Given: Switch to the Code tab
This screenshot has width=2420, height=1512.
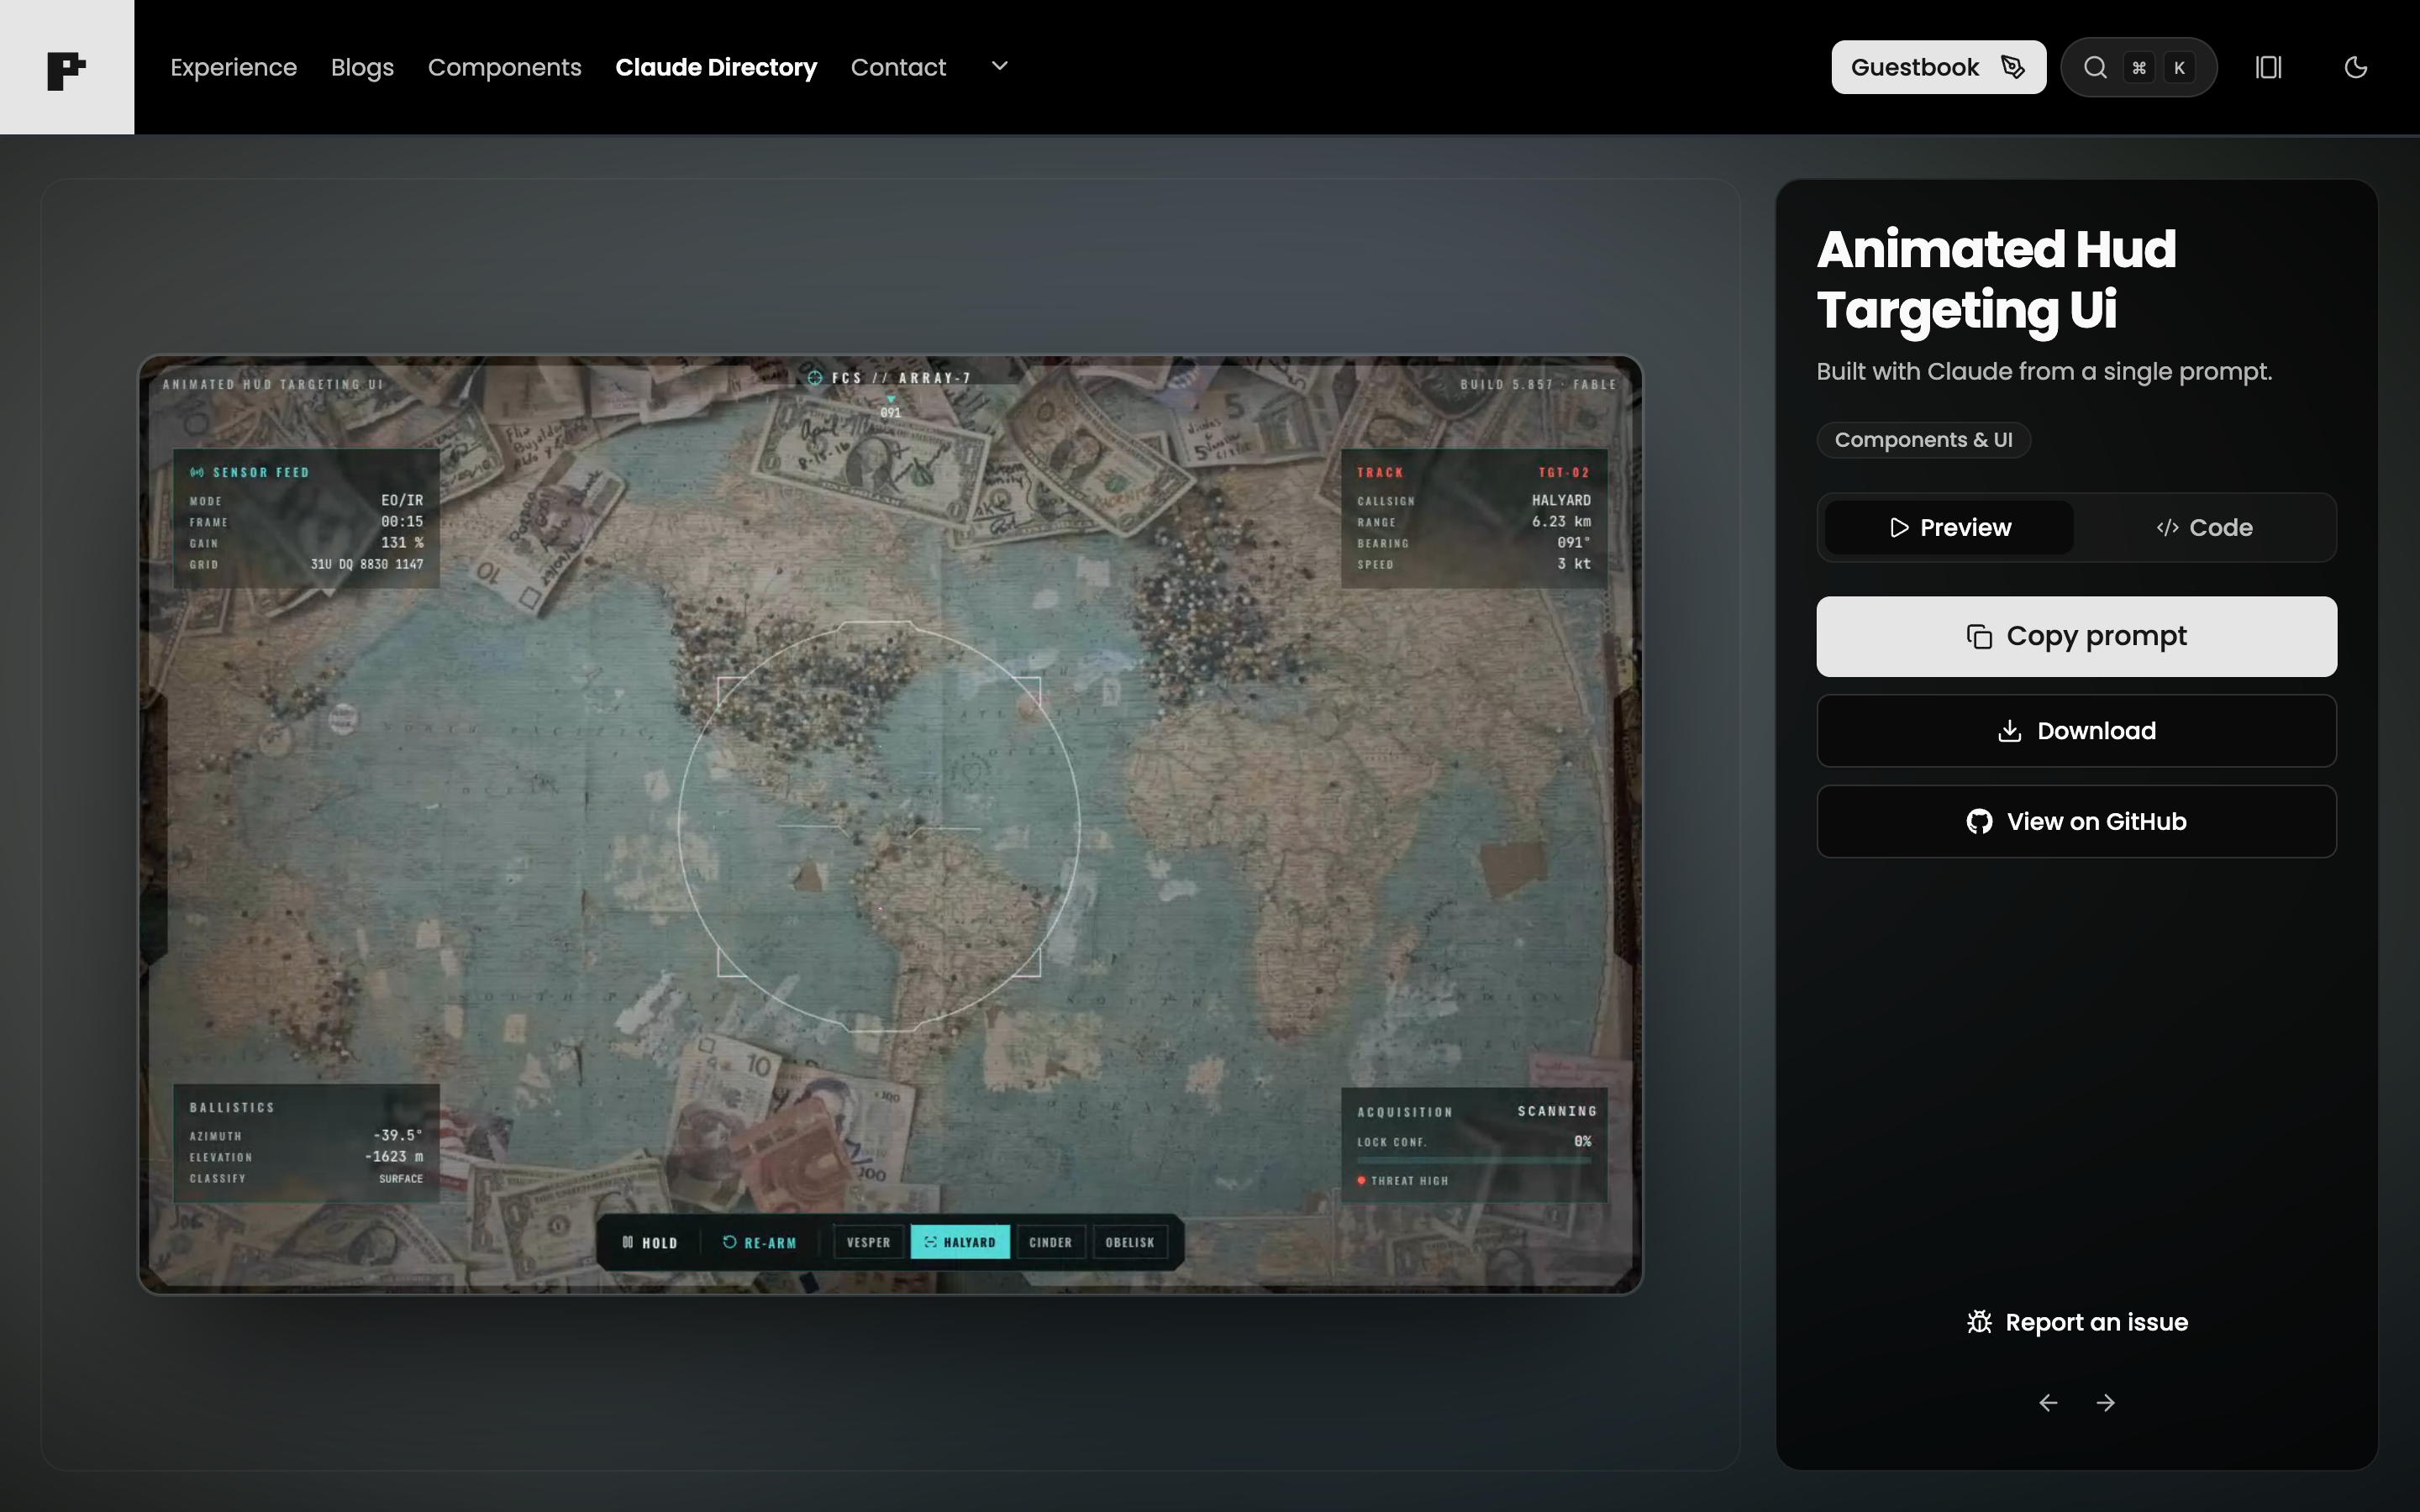Looking at the screenshot, I should pyautogui.click(x=2204, y=527).
